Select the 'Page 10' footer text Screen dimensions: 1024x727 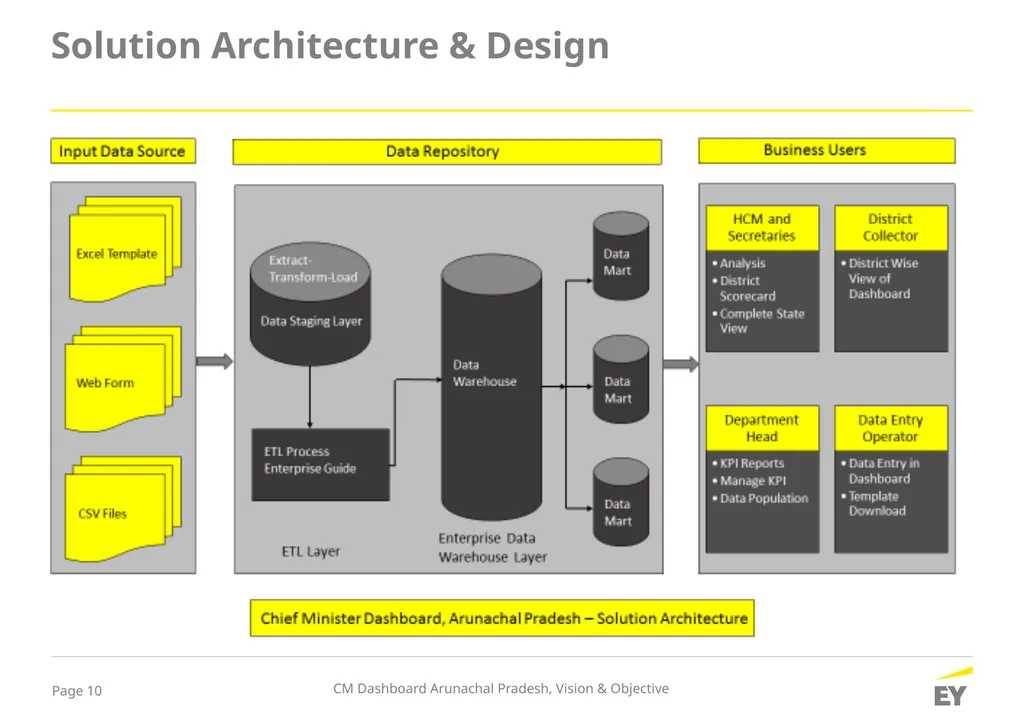[x=77, y=690]
